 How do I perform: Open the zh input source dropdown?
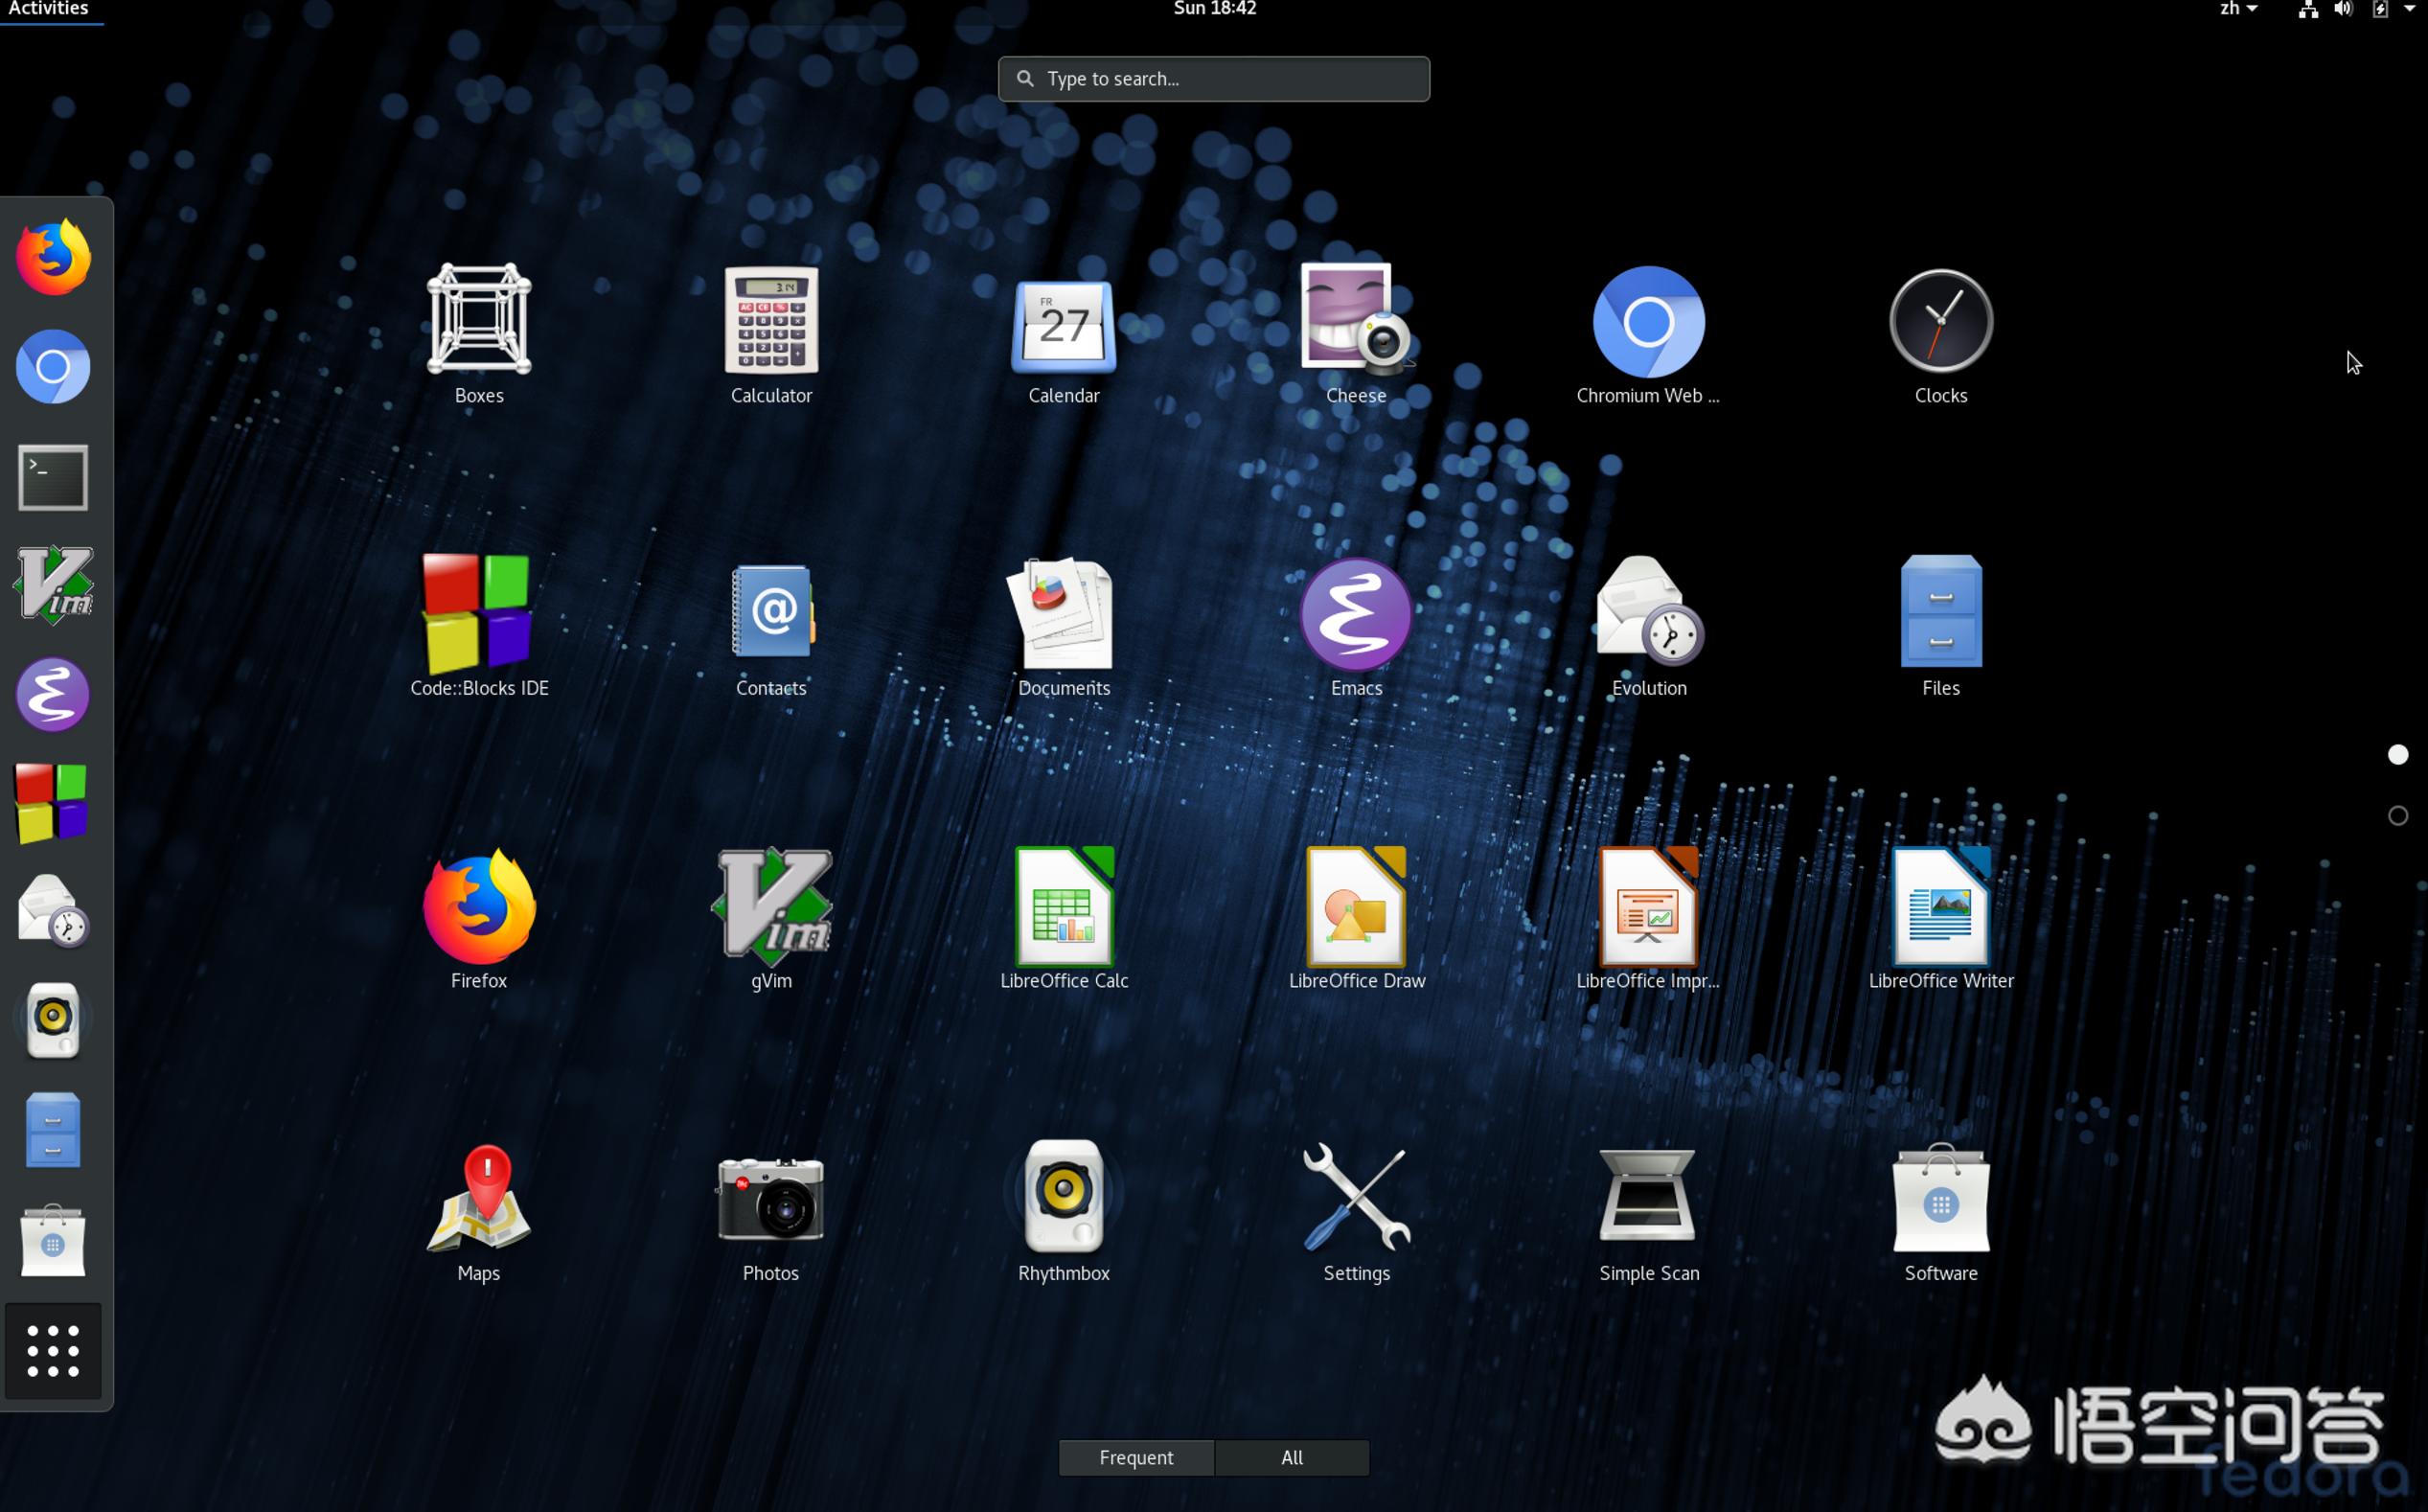[x=2240, y=9]
